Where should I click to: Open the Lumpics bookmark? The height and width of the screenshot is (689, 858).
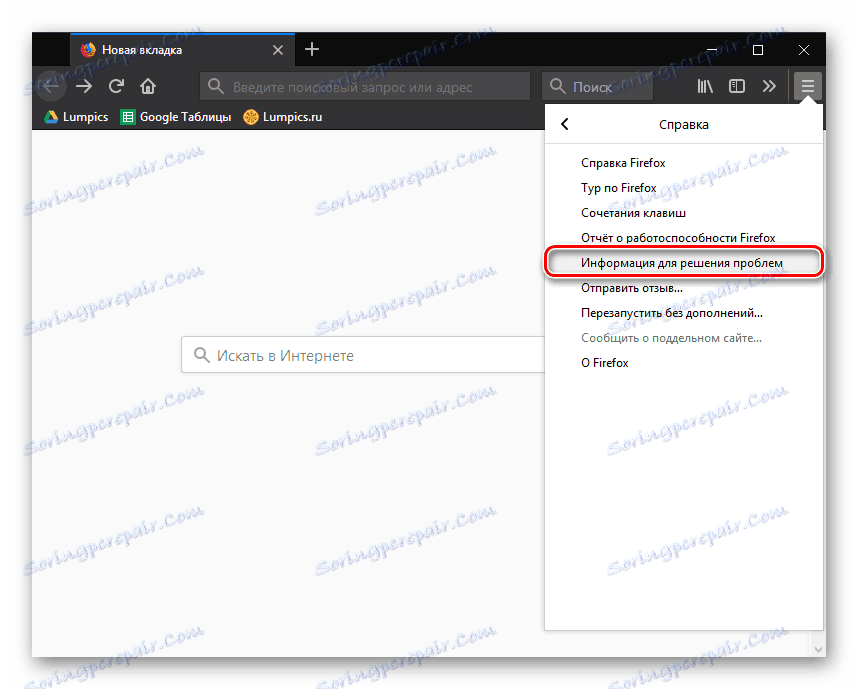click(76, 117)
